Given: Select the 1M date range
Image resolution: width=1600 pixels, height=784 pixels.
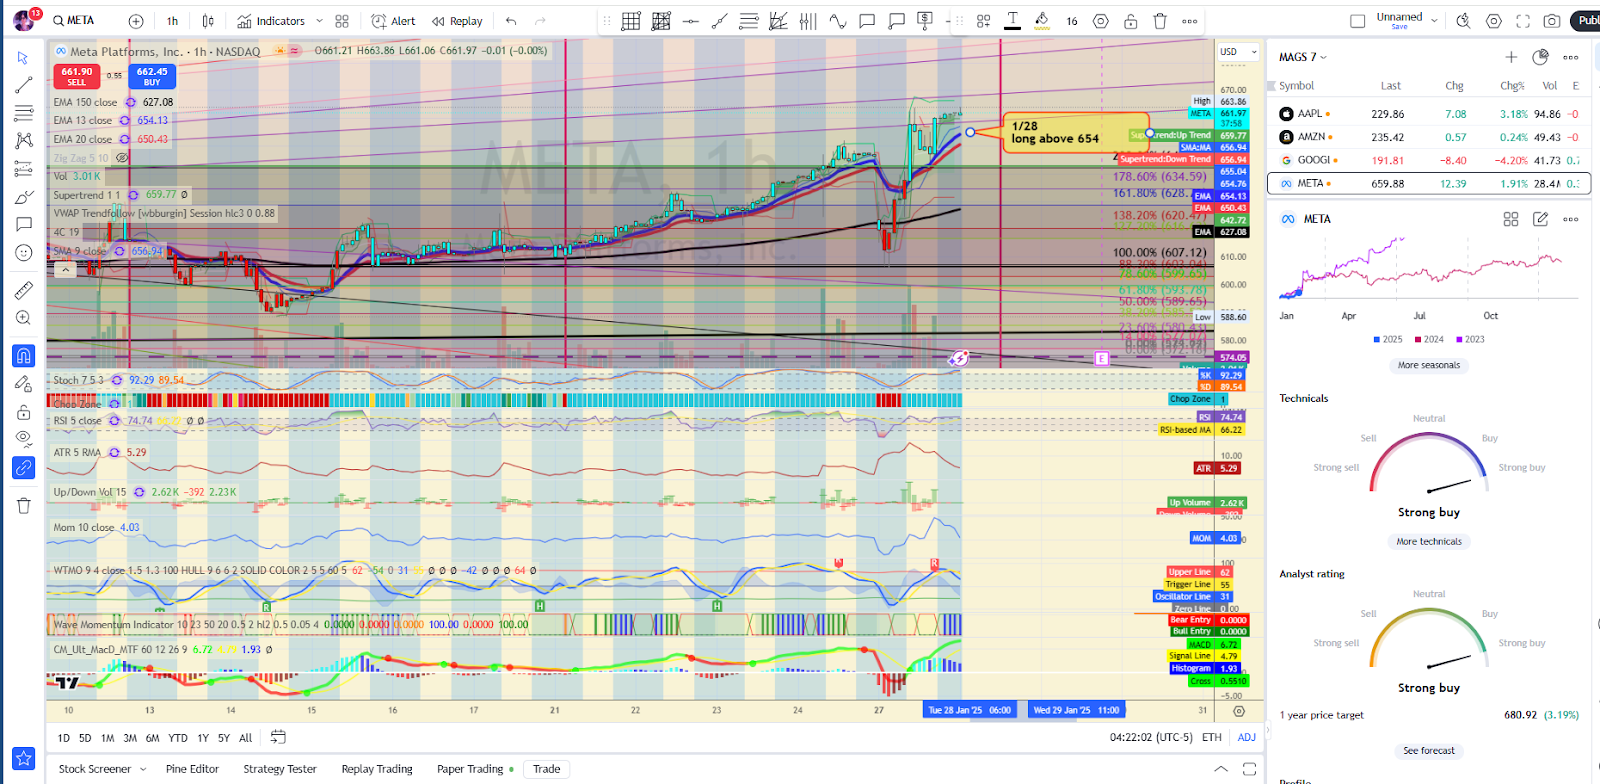Looking at the screenshot, I should click(x=107, y=738).
